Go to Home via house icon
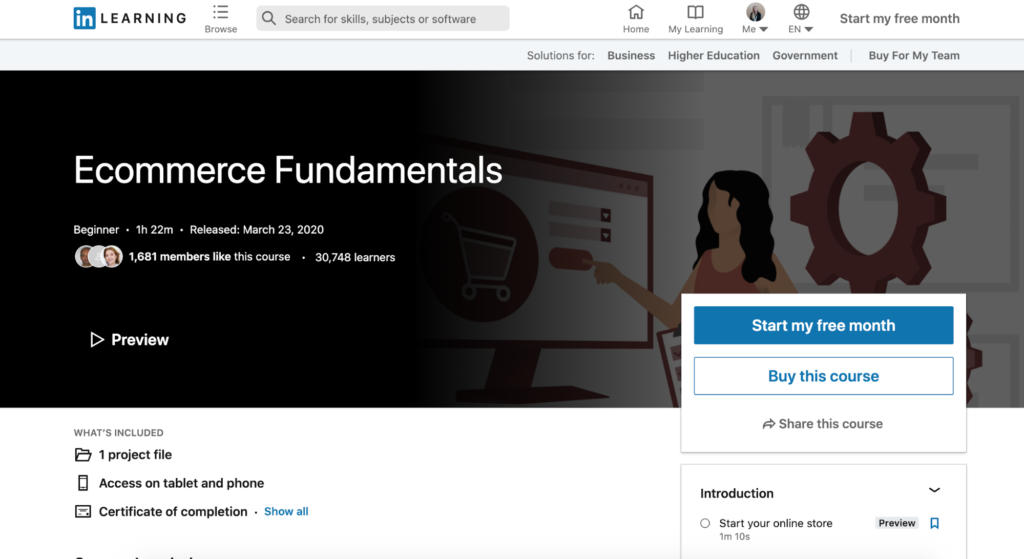Screen dimensions: 1024x559 635,12
